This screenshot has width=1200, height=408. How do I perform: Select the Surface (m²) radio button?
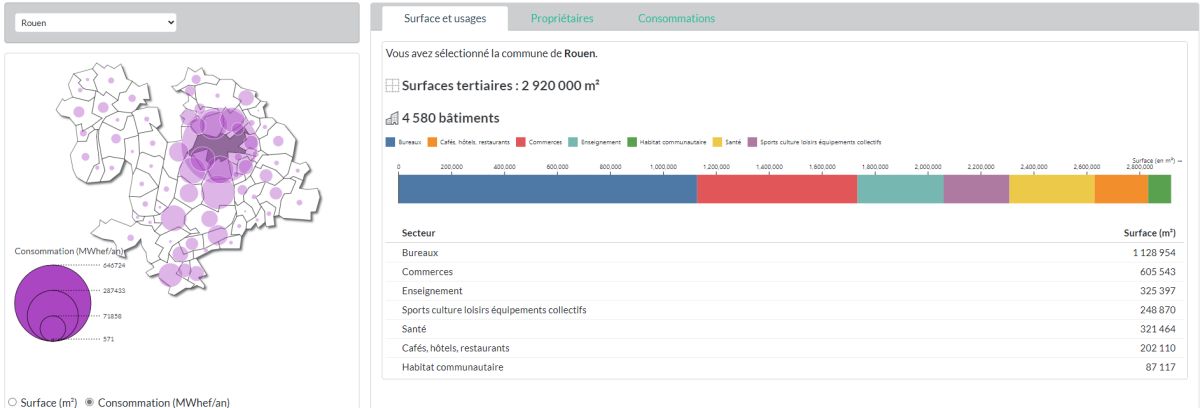(12, 402)
